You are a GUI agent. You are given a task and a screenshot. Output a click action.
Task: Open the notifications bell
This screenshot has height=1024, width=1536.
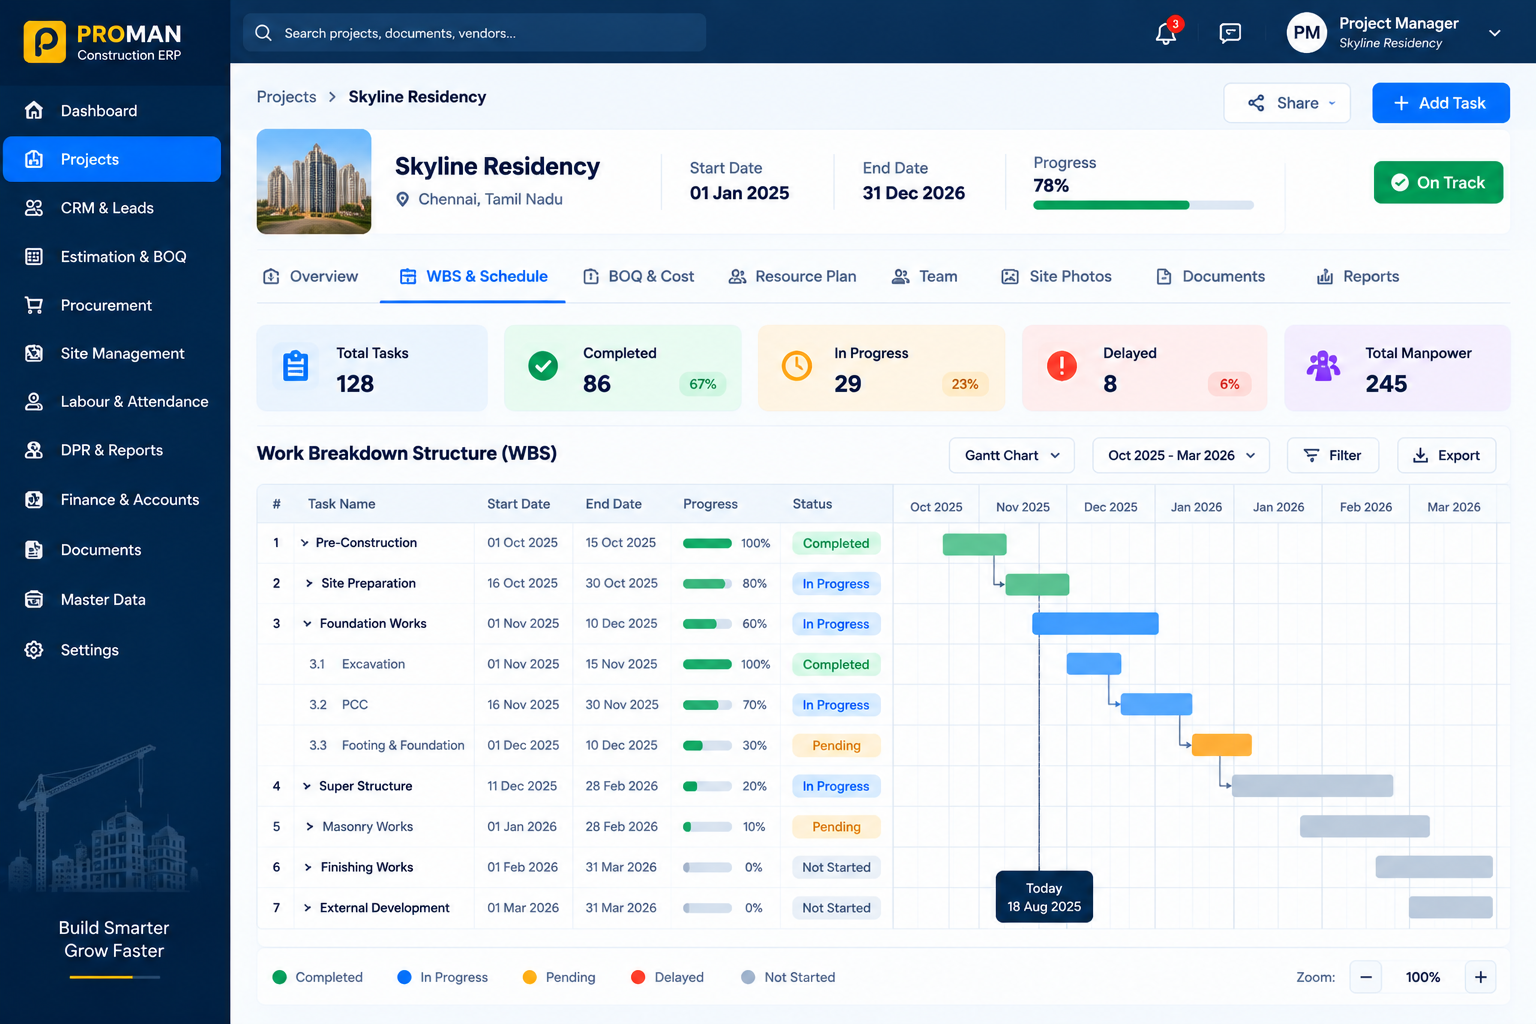[x=1166, y=33]
